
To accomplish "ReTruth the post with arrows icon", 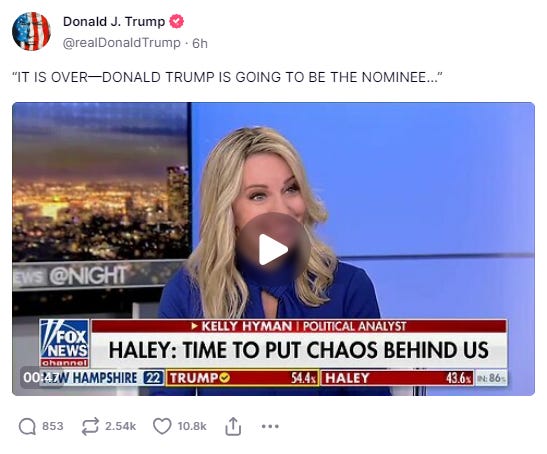I will click(90, 426).
